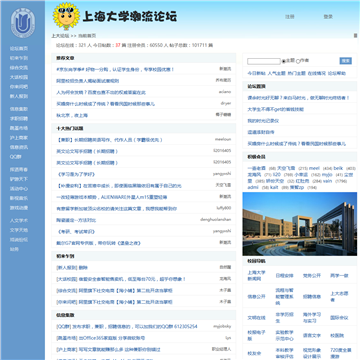Open 上海大学新闻网 in campus navigation
The width and height of the screenshot is (360, 360).
256,276
